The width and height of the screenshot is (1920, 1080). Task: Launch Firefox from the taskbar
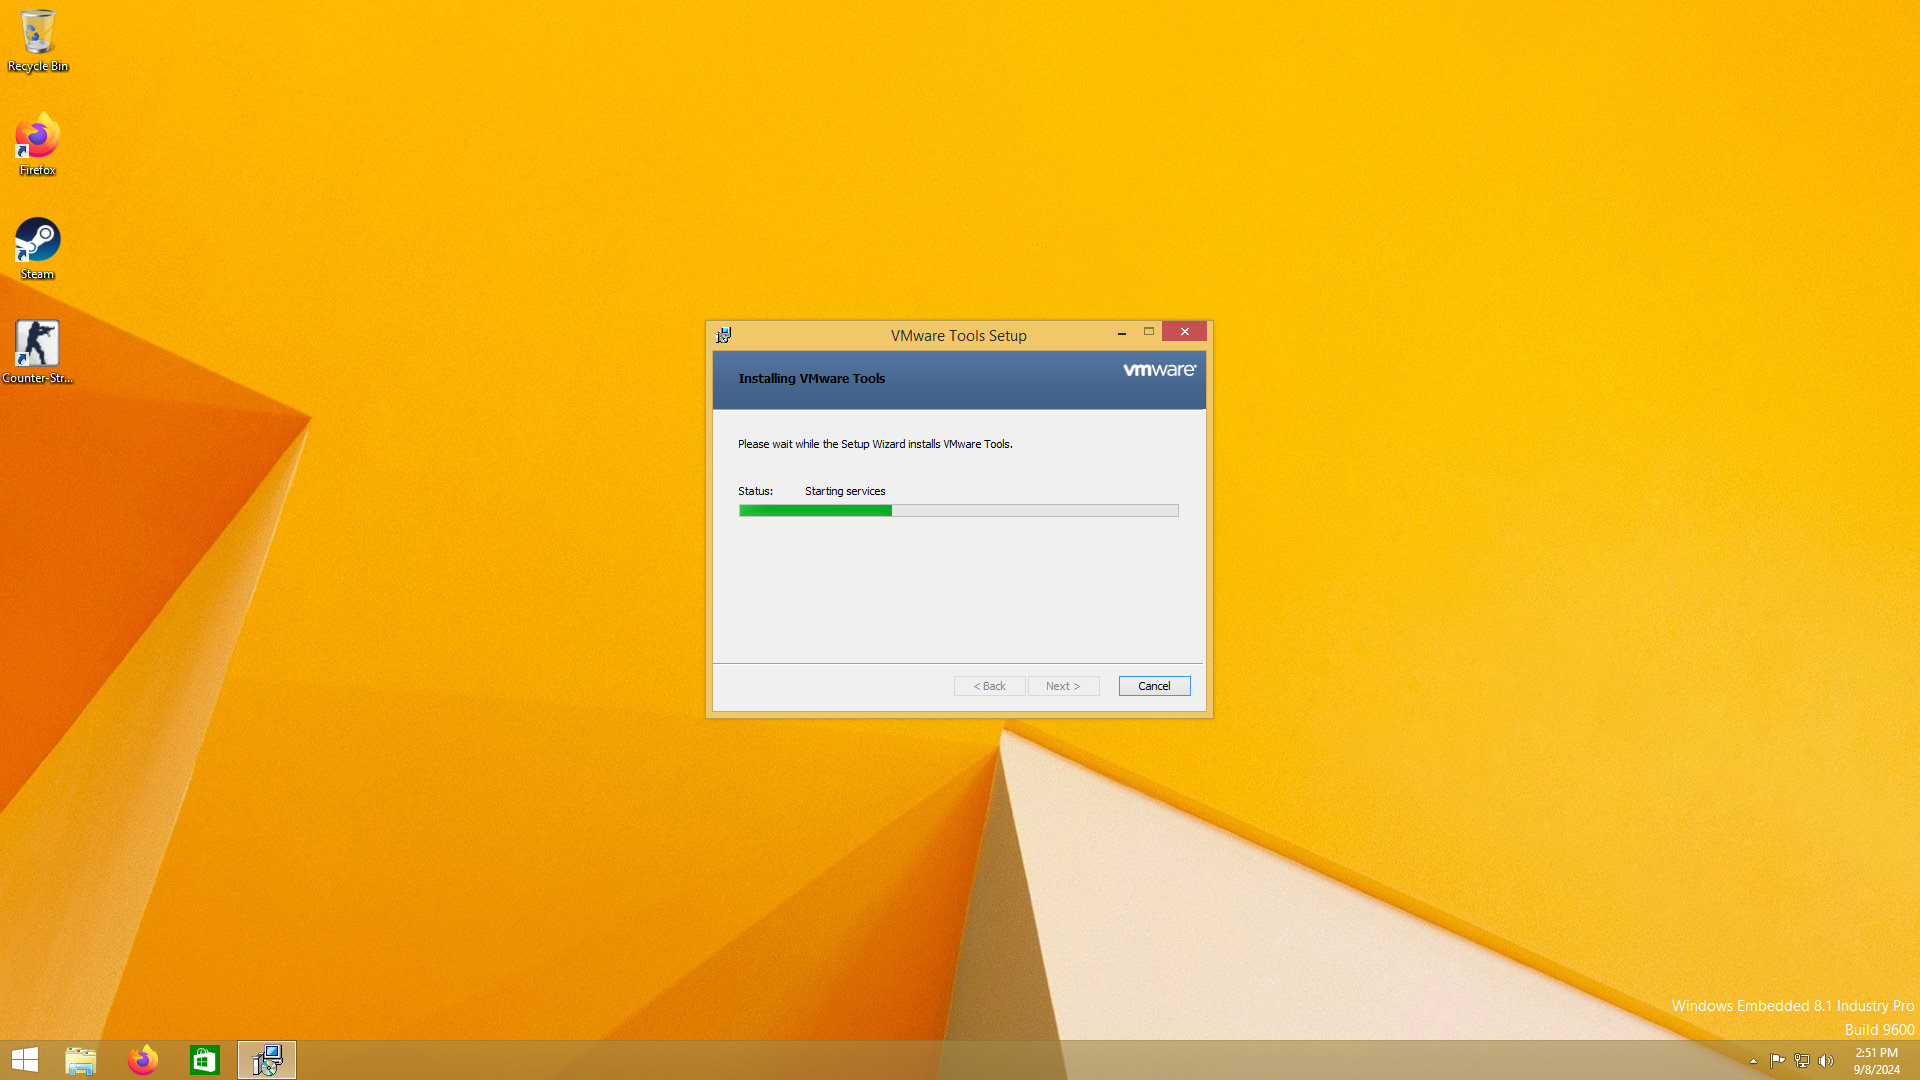coord(143,1060)
